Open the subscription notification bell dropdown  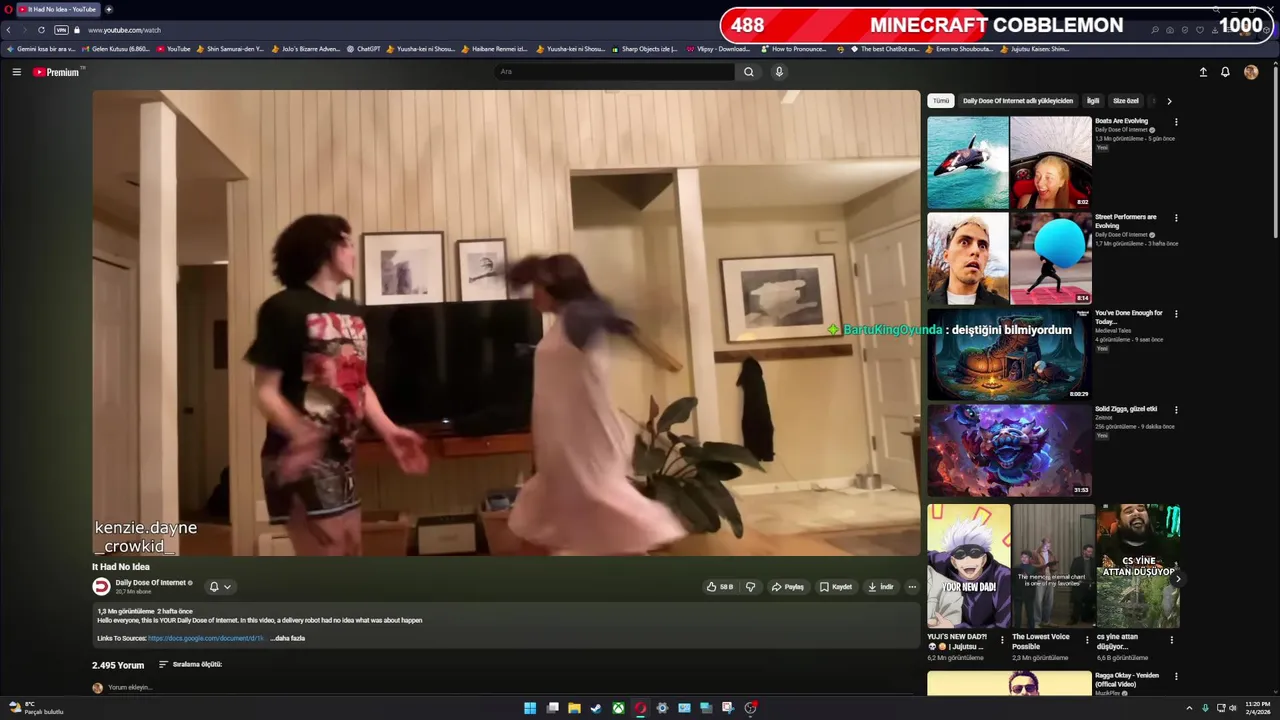[219, 587]
